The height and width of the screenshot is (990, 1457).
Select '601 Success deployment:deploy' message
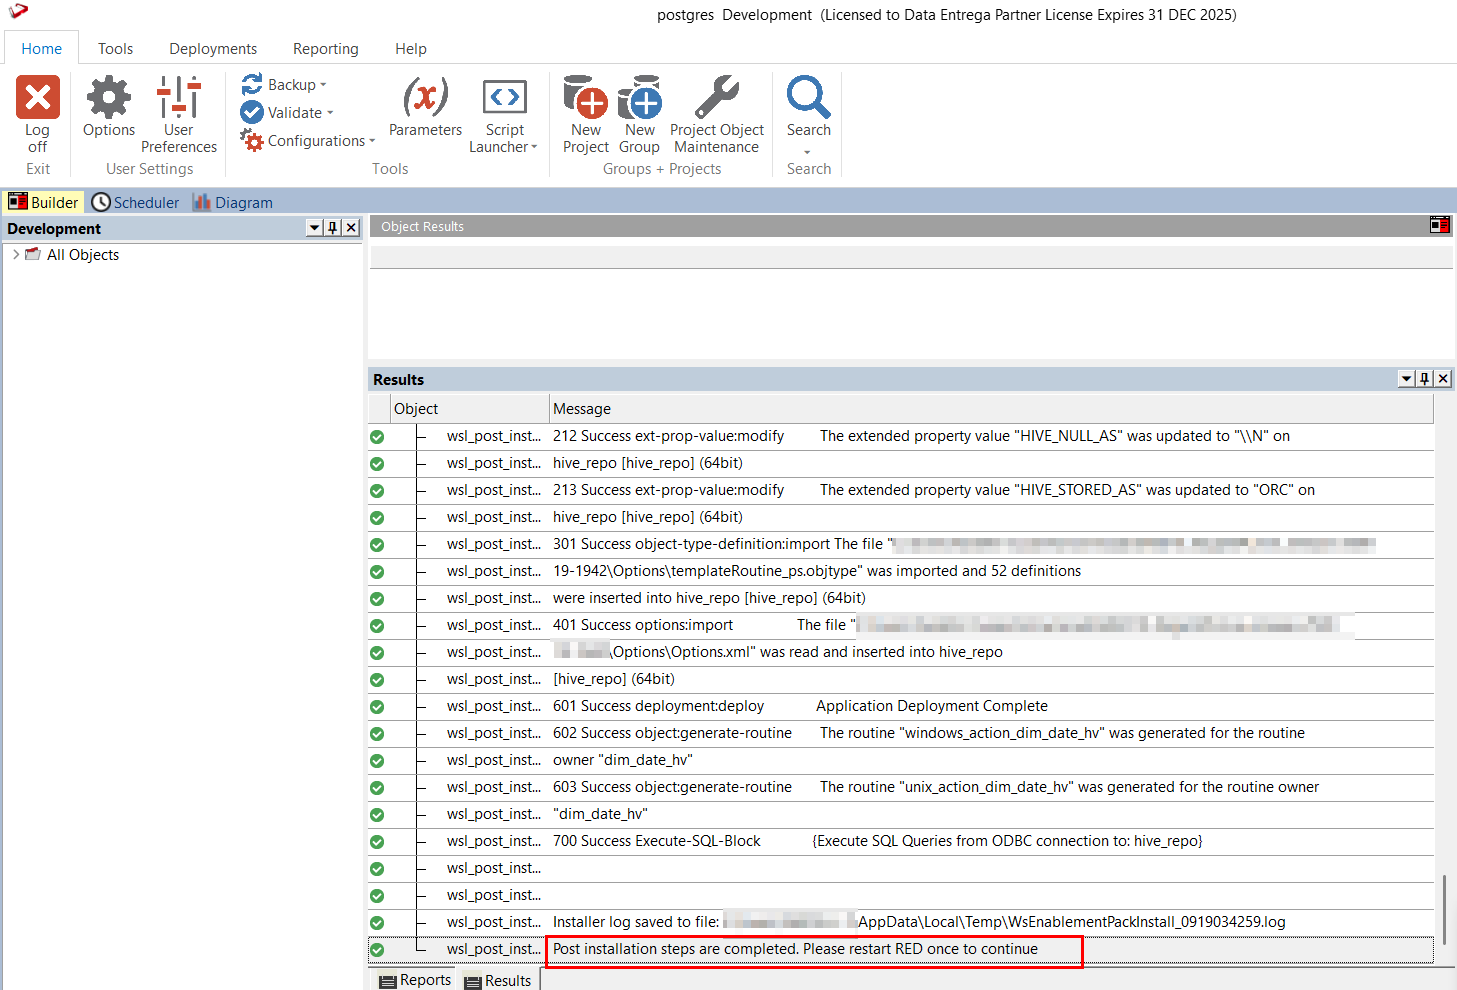pyautogui.click(x=800, y=706)
